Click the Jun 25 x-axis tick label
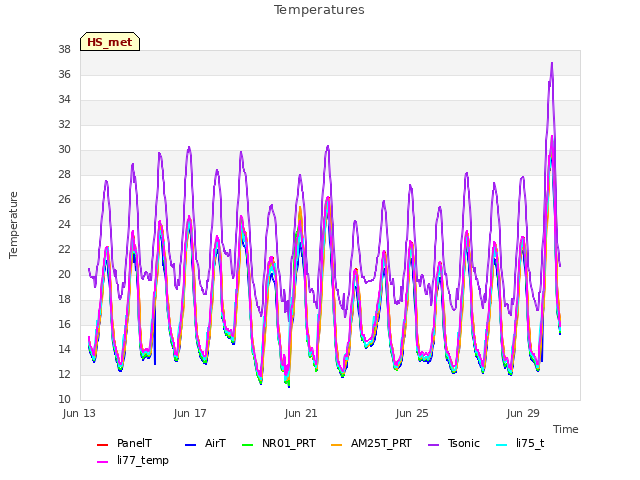The image size is (640, 480). [412, 413]
